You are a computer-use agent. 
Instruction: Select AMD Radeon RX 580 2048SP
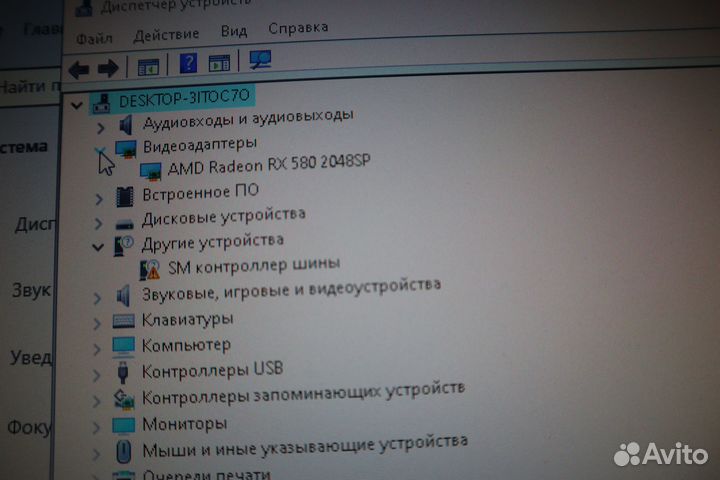tap(269, 164)
